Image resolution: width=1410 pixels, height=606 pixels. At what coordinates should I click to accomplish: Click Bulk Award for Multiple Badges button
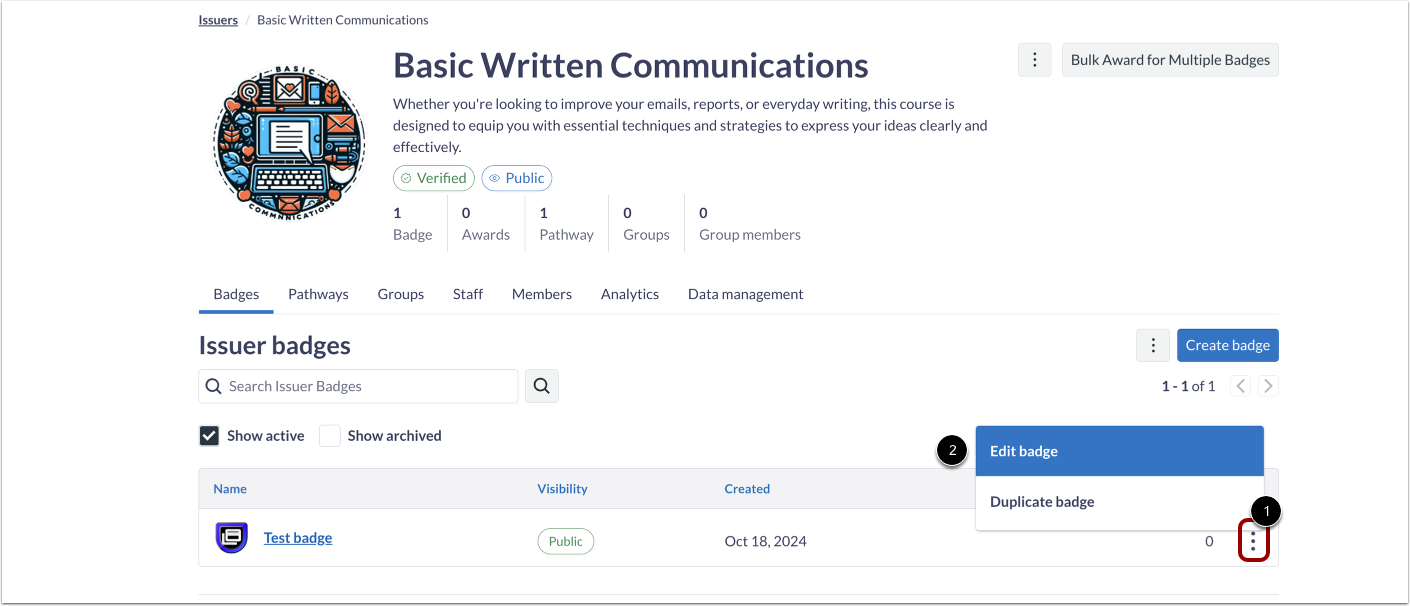click(1170, 60)
